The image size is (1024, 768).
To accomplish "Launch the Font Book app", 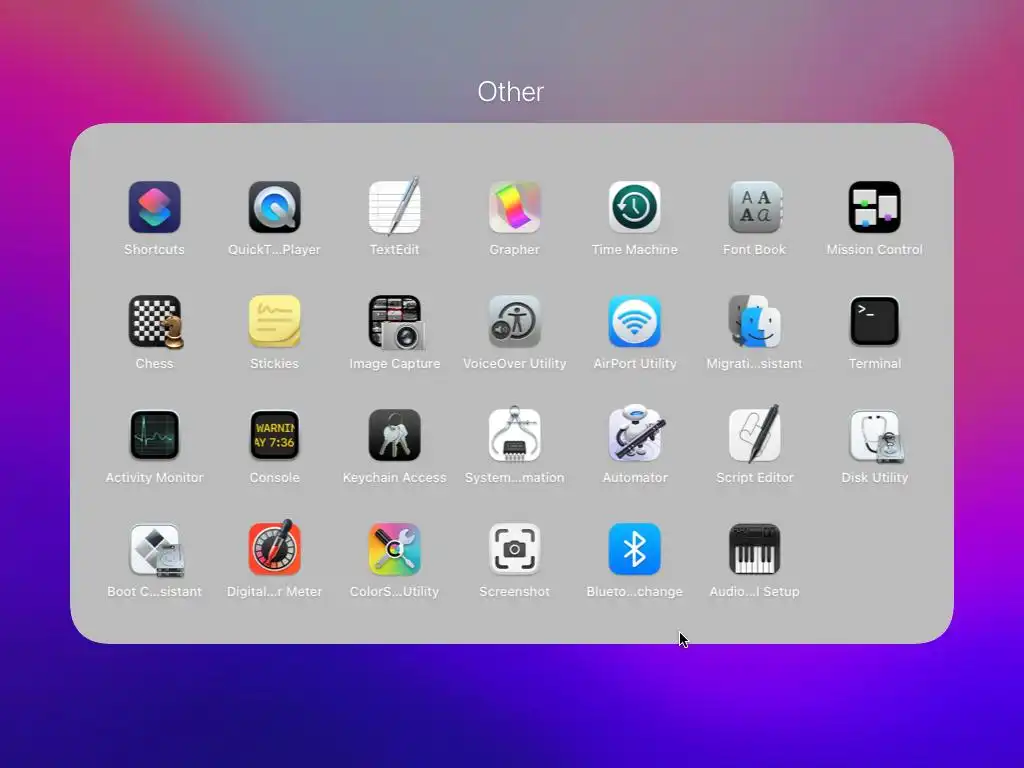I will (x=754, y=207).
